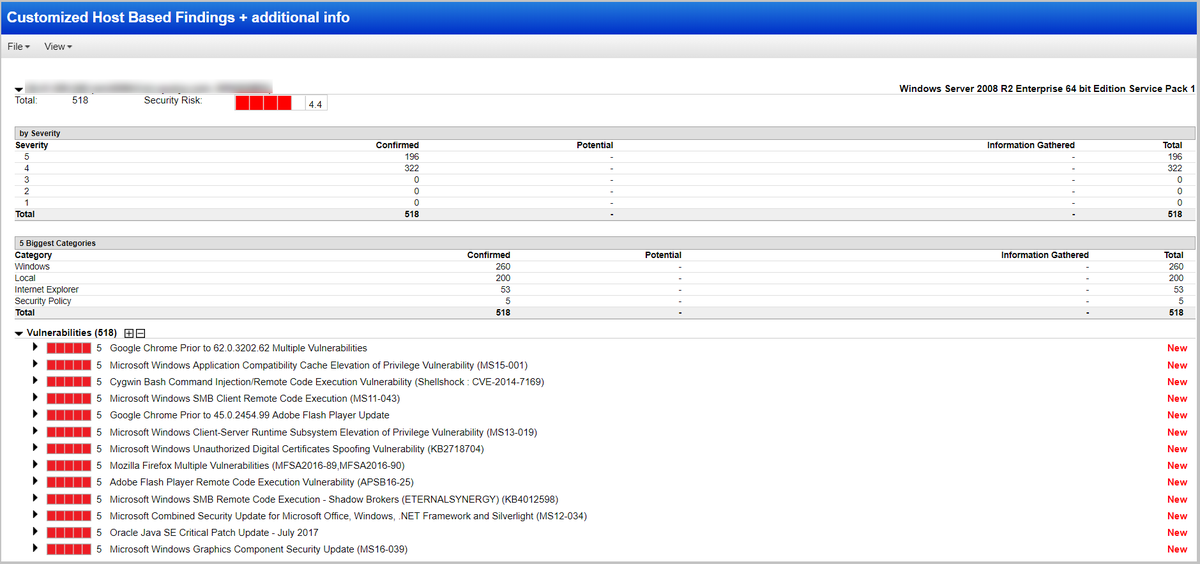The width and height of the screenshot is (1200, 564).
Task: Click the 322 confirmed count for severity 4
Action: click(410, 168)
